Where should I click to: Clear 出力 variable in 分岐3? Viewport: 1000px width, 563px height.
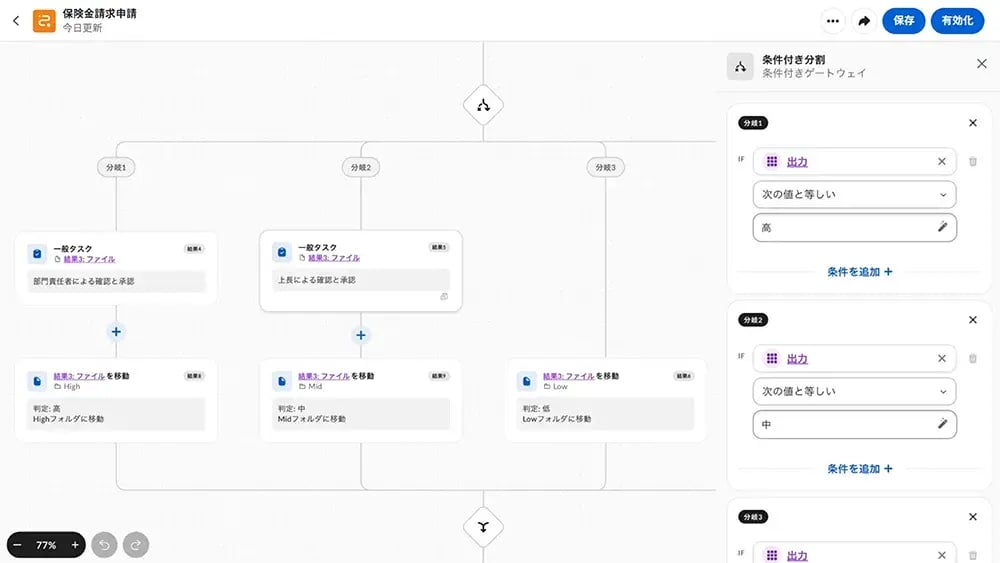coord(941,555)
